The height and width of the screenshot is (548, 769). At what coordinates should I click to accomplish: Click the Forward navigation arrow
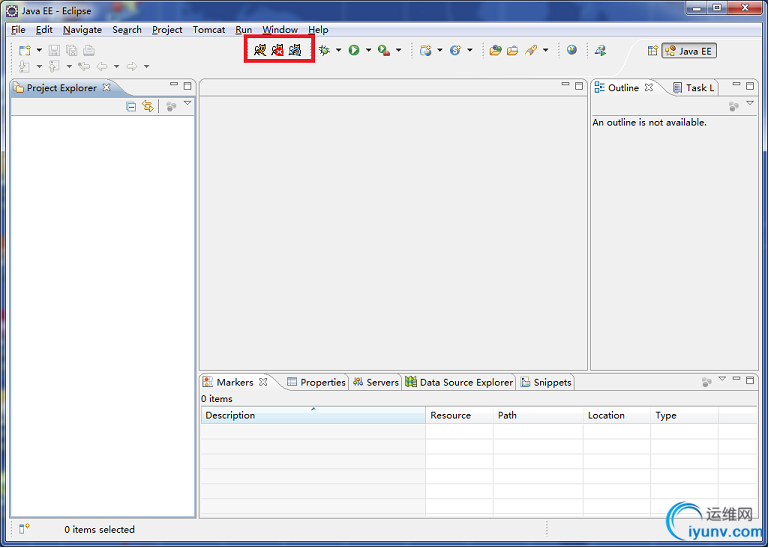click(x=132, y=66)
